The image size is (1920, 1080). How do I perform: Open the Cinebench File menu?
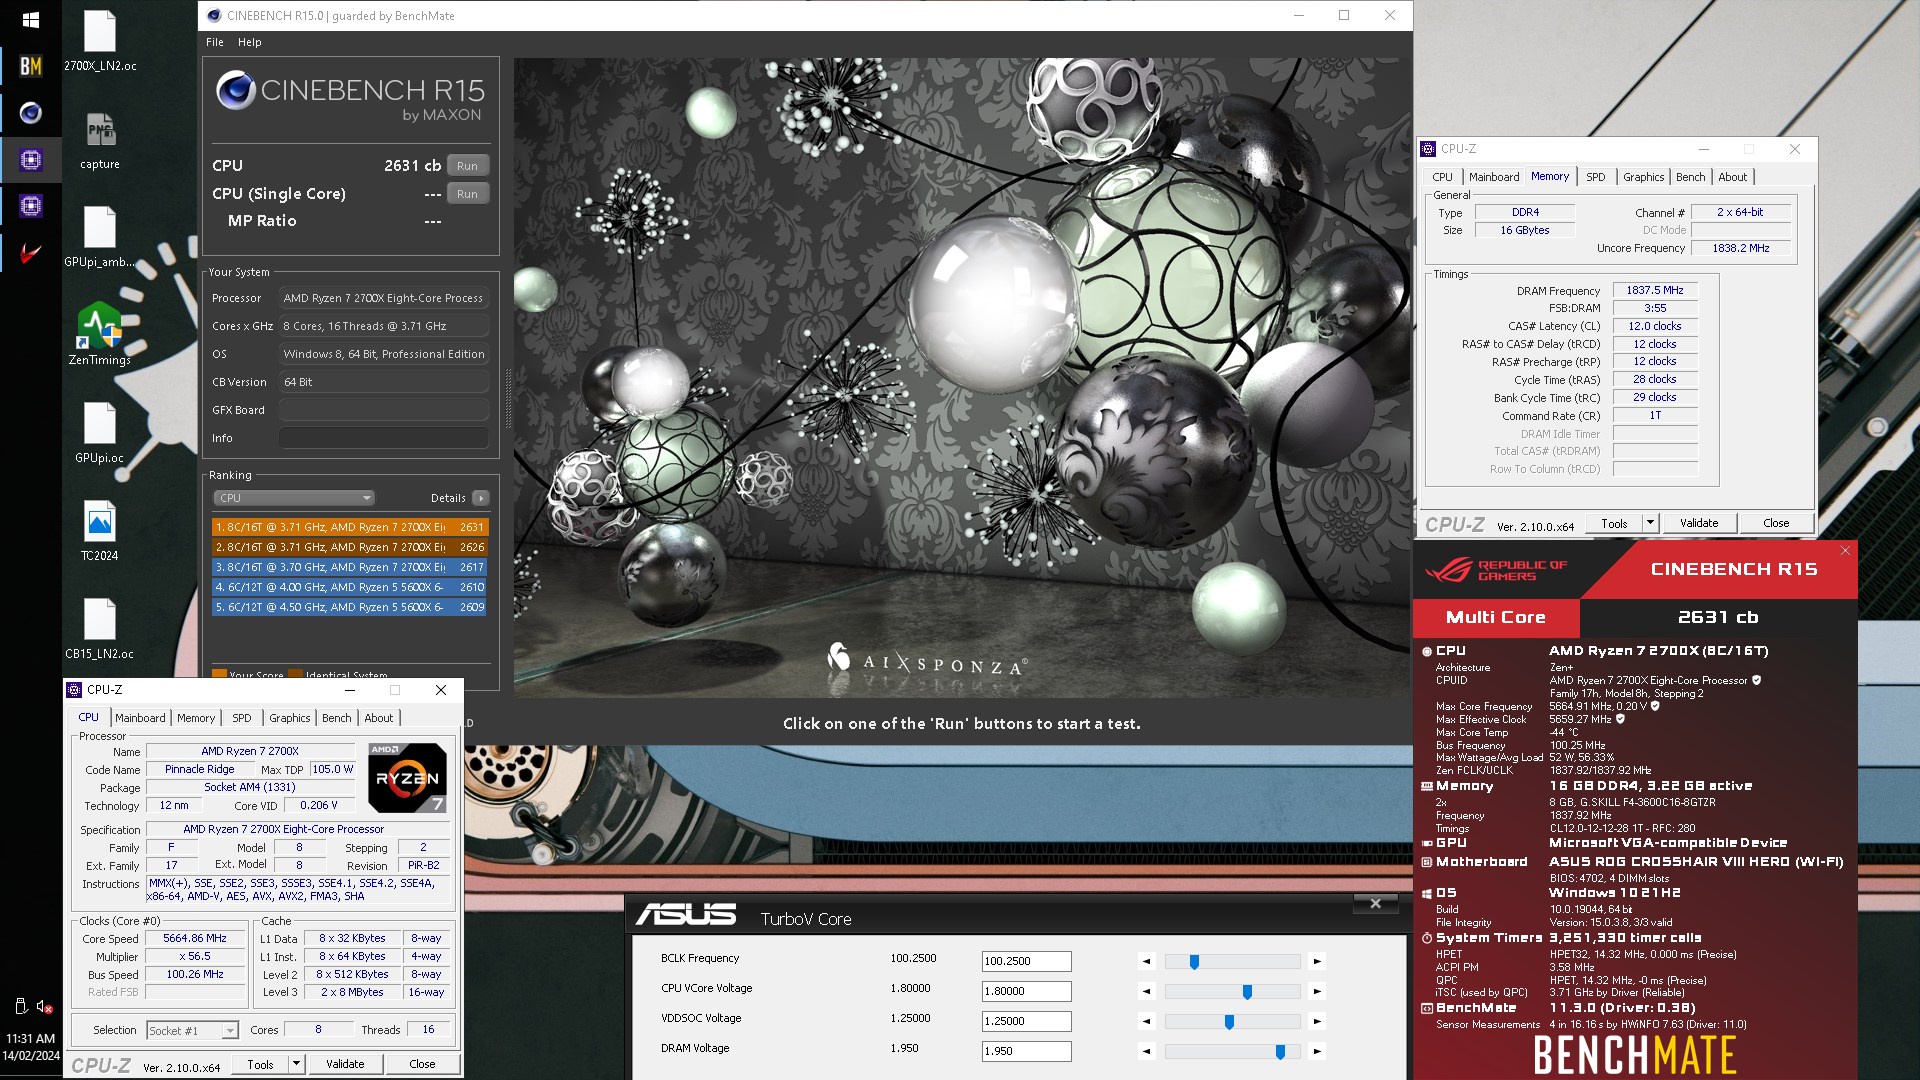pos(215,42)
